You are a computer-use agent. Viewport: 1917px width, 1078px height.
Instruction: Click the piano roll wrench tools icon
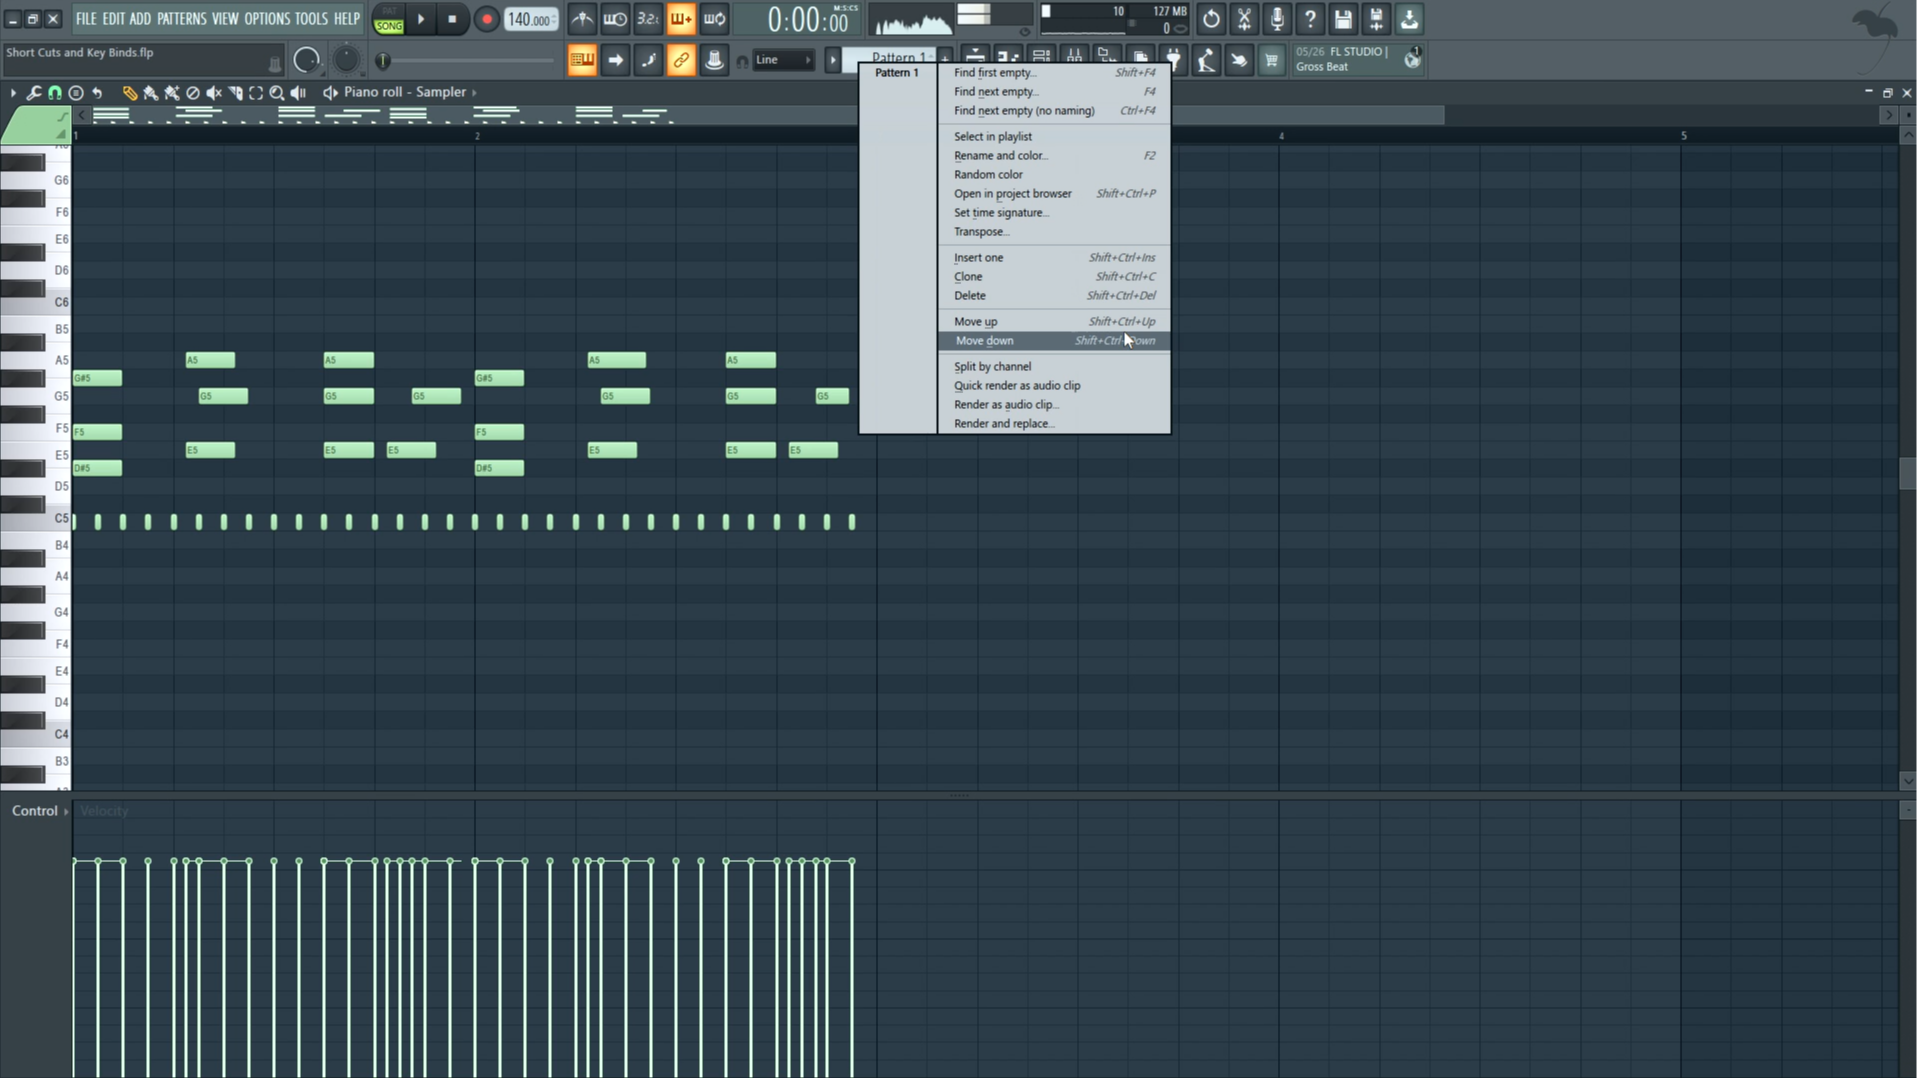[34, 92]
